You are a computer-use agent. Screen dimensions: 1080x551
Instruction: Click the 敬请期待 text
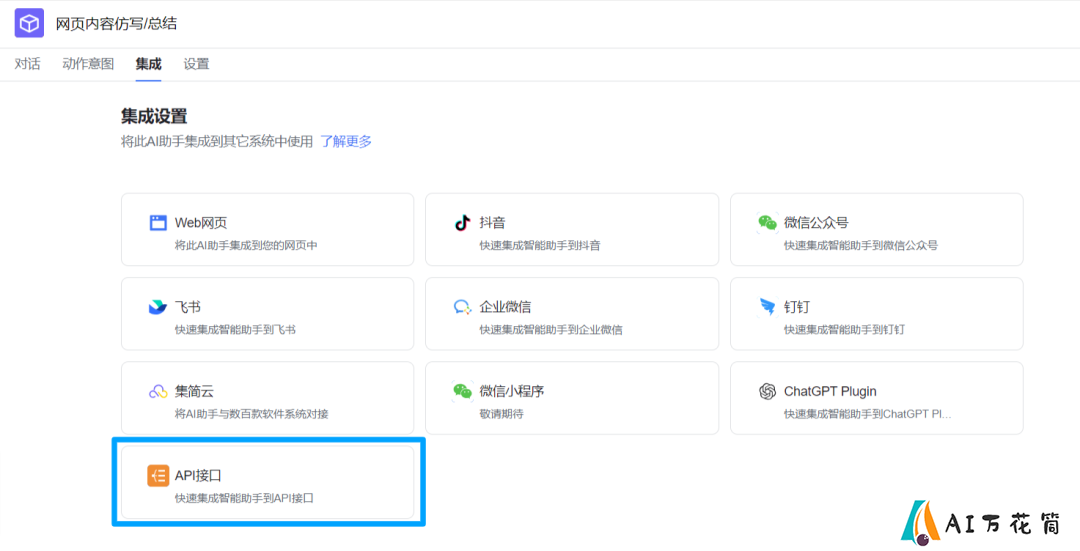(501, 414)
